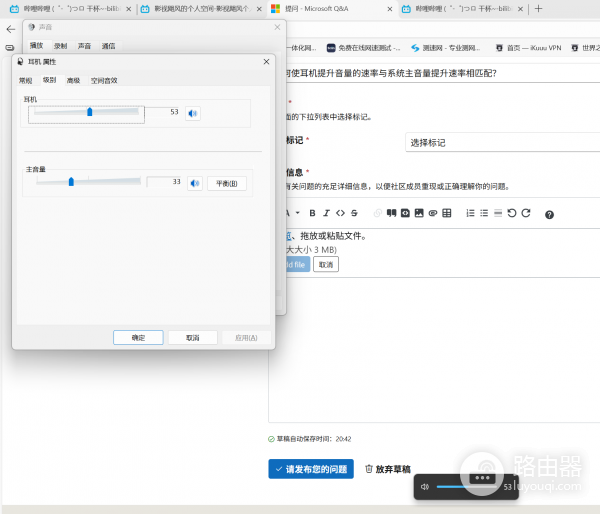
Task: Click the 请发布您的问题 publish button
Action: click(x=311, y=469)
